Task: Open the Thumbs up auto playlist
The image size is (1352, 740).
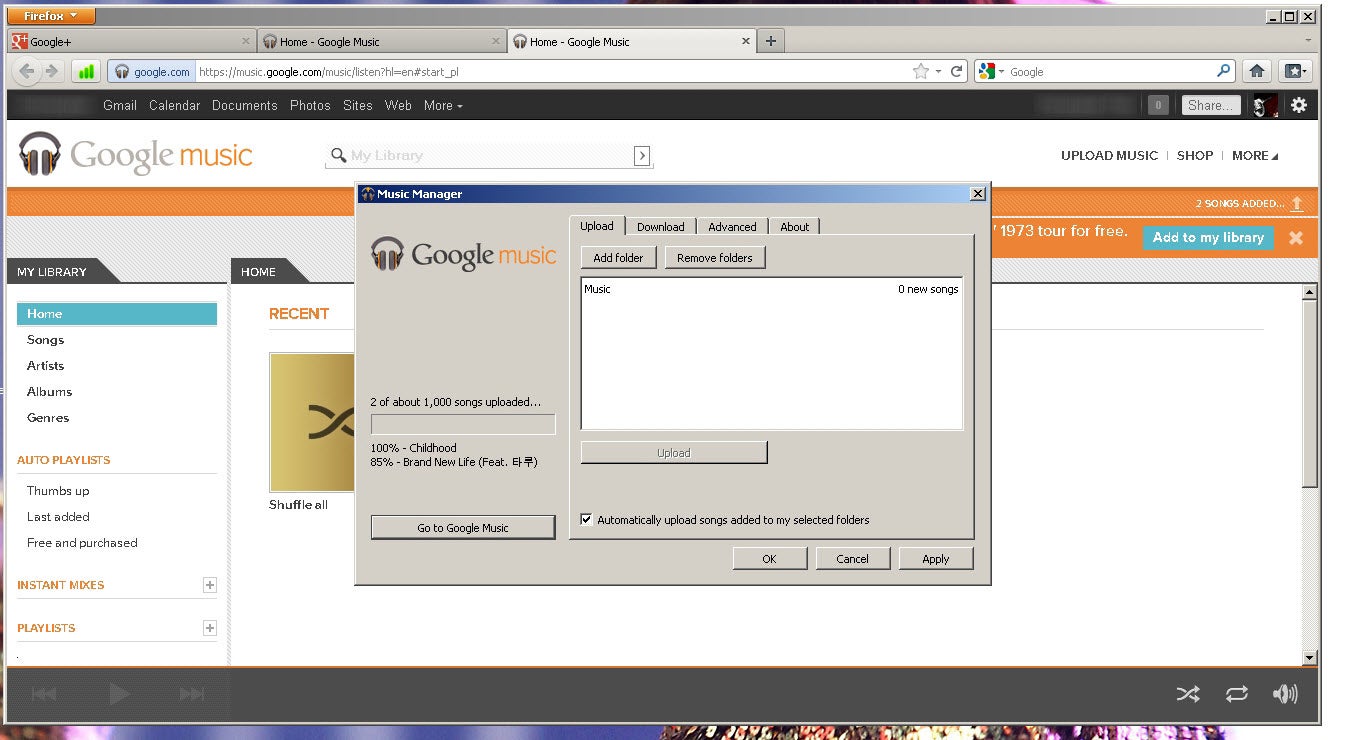Action: [58, 491]
